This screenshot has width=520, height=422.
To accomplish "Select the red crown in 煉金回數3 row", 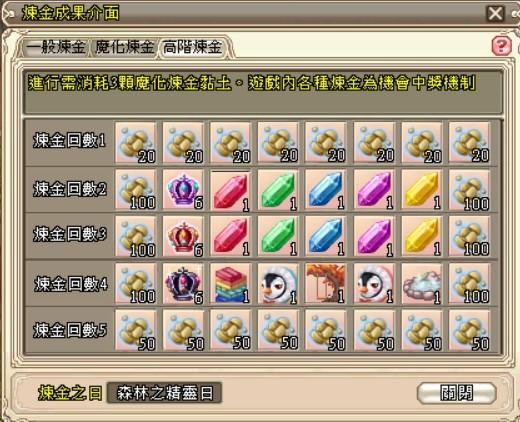I will [183, 237].
